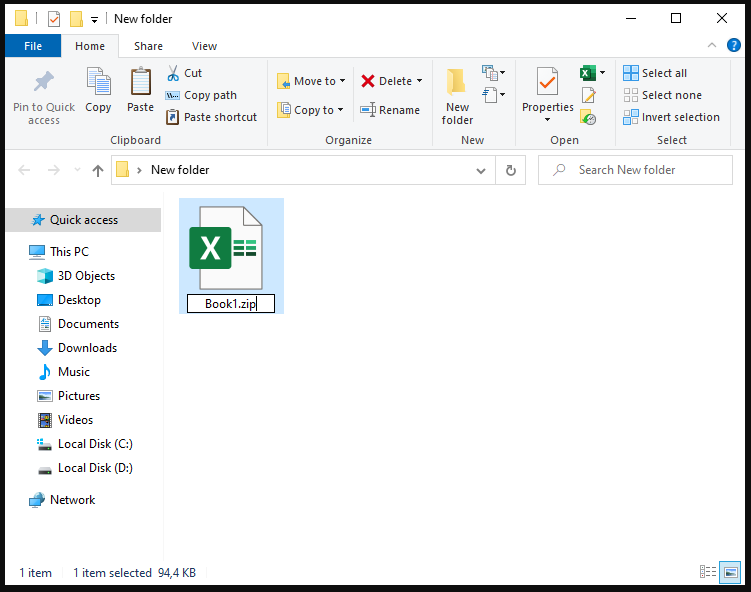Click Paste shortcut in the ribbon

[211, 117]
